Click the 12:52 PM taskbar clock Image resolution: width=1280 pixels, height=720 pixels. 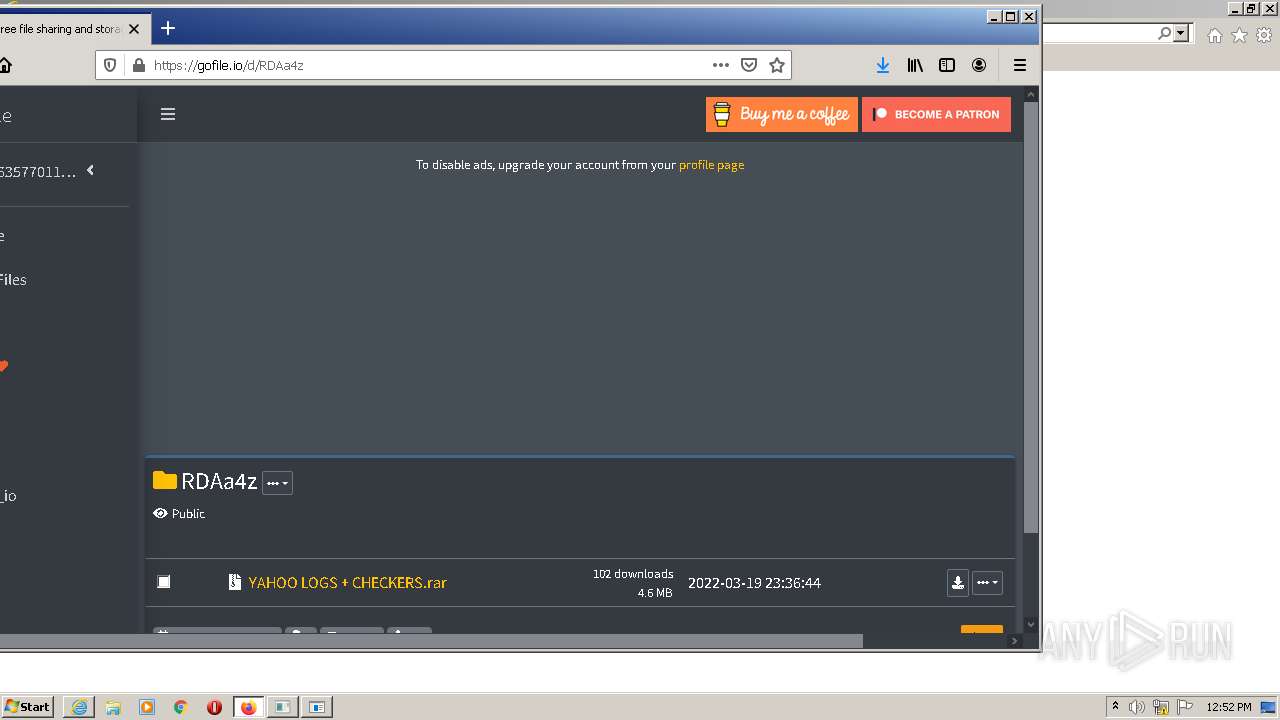pyautogui.click(x=1229, y=707)
